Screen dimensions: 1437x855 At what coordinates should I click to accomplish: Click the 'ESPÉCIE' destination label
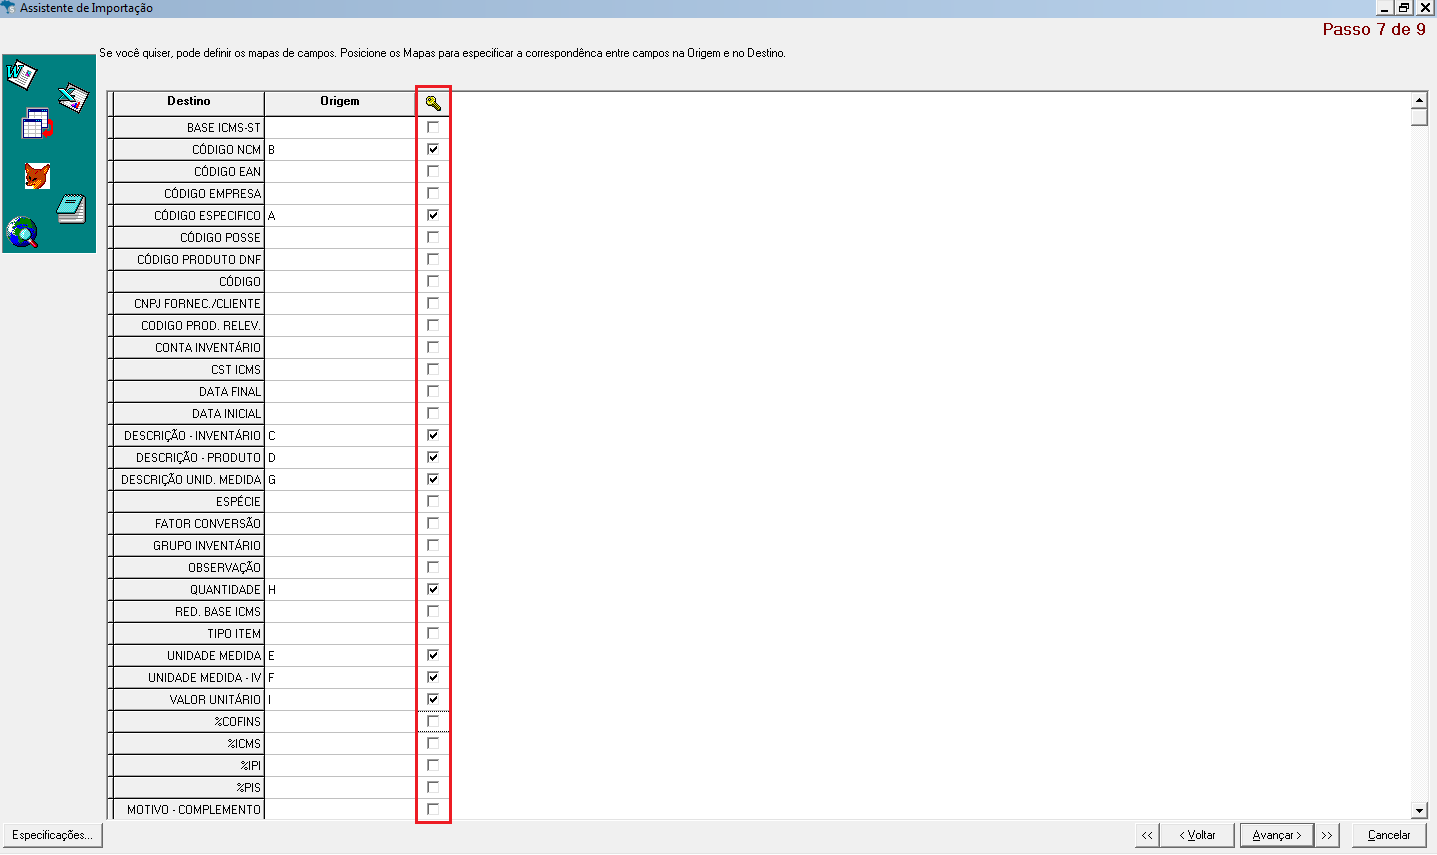pyautogui.click(x=238, y=501)
